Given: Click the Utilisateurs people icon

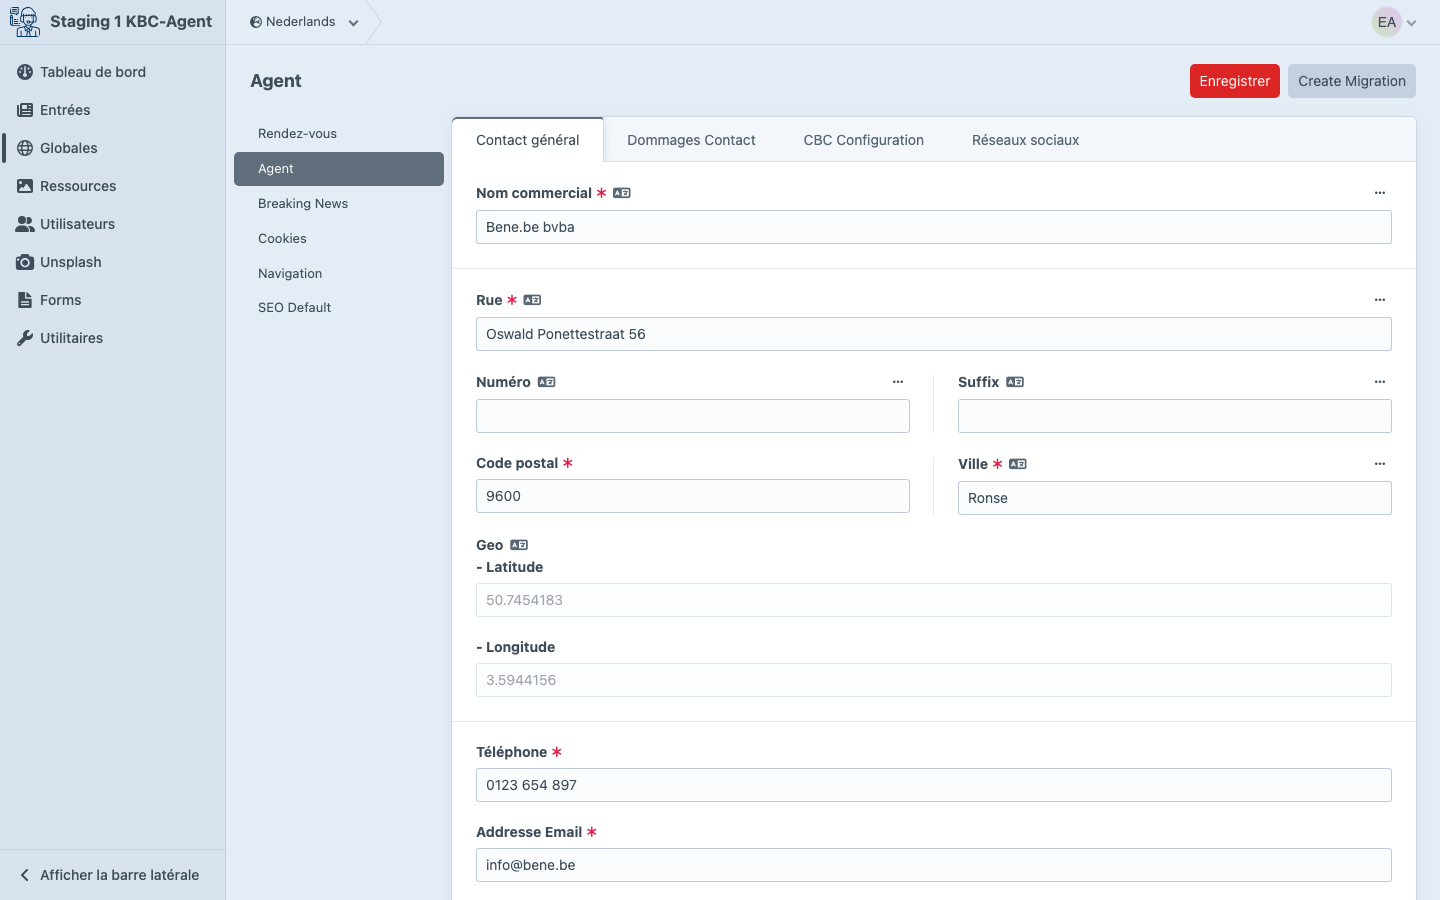Looking at the screenshot, I should [25, 224].
